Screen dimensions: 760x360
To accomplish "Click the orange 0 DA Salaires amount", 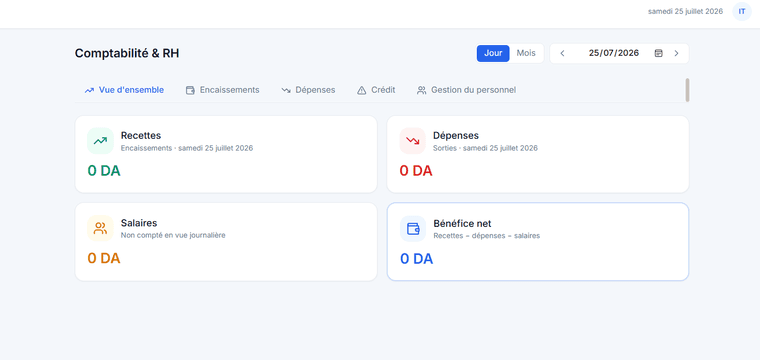I will (104, 258).
